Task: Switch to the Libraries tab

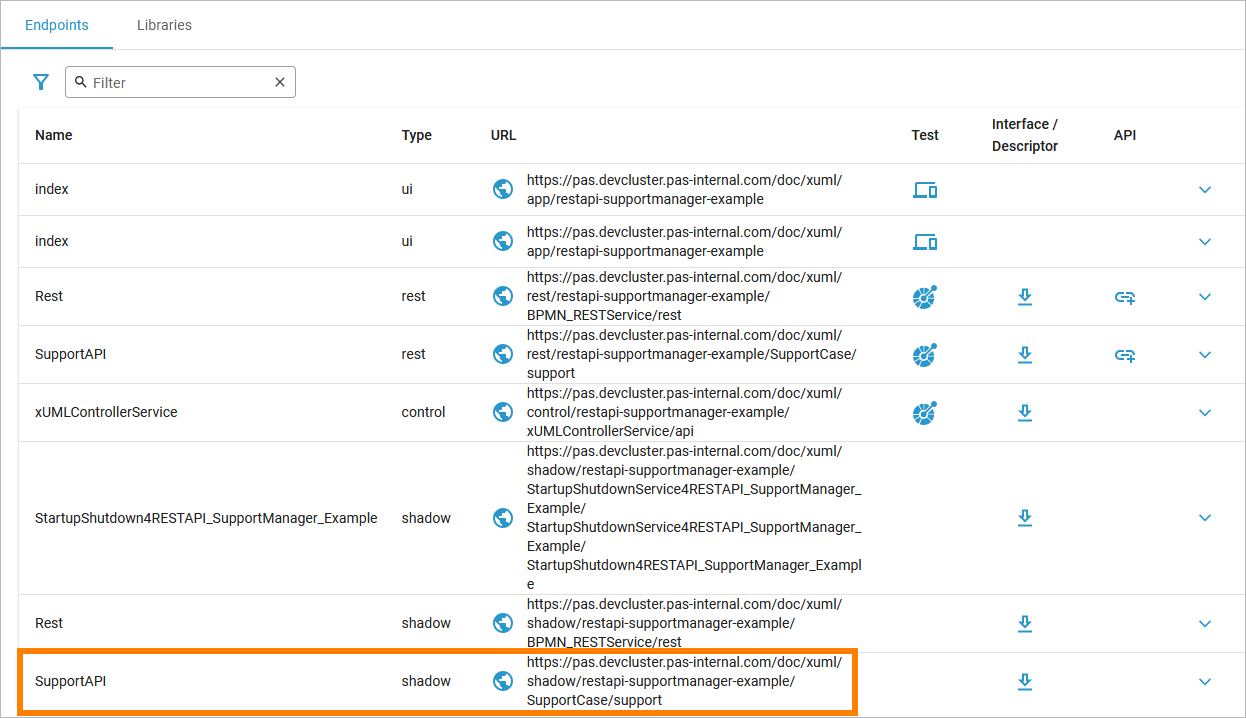Action: tap(164, 25)
